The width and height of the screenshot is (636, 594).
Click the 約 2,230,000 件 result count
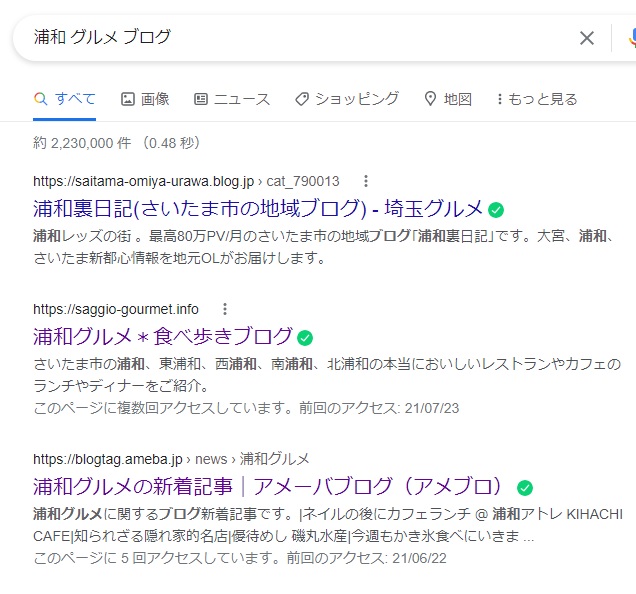82,143
